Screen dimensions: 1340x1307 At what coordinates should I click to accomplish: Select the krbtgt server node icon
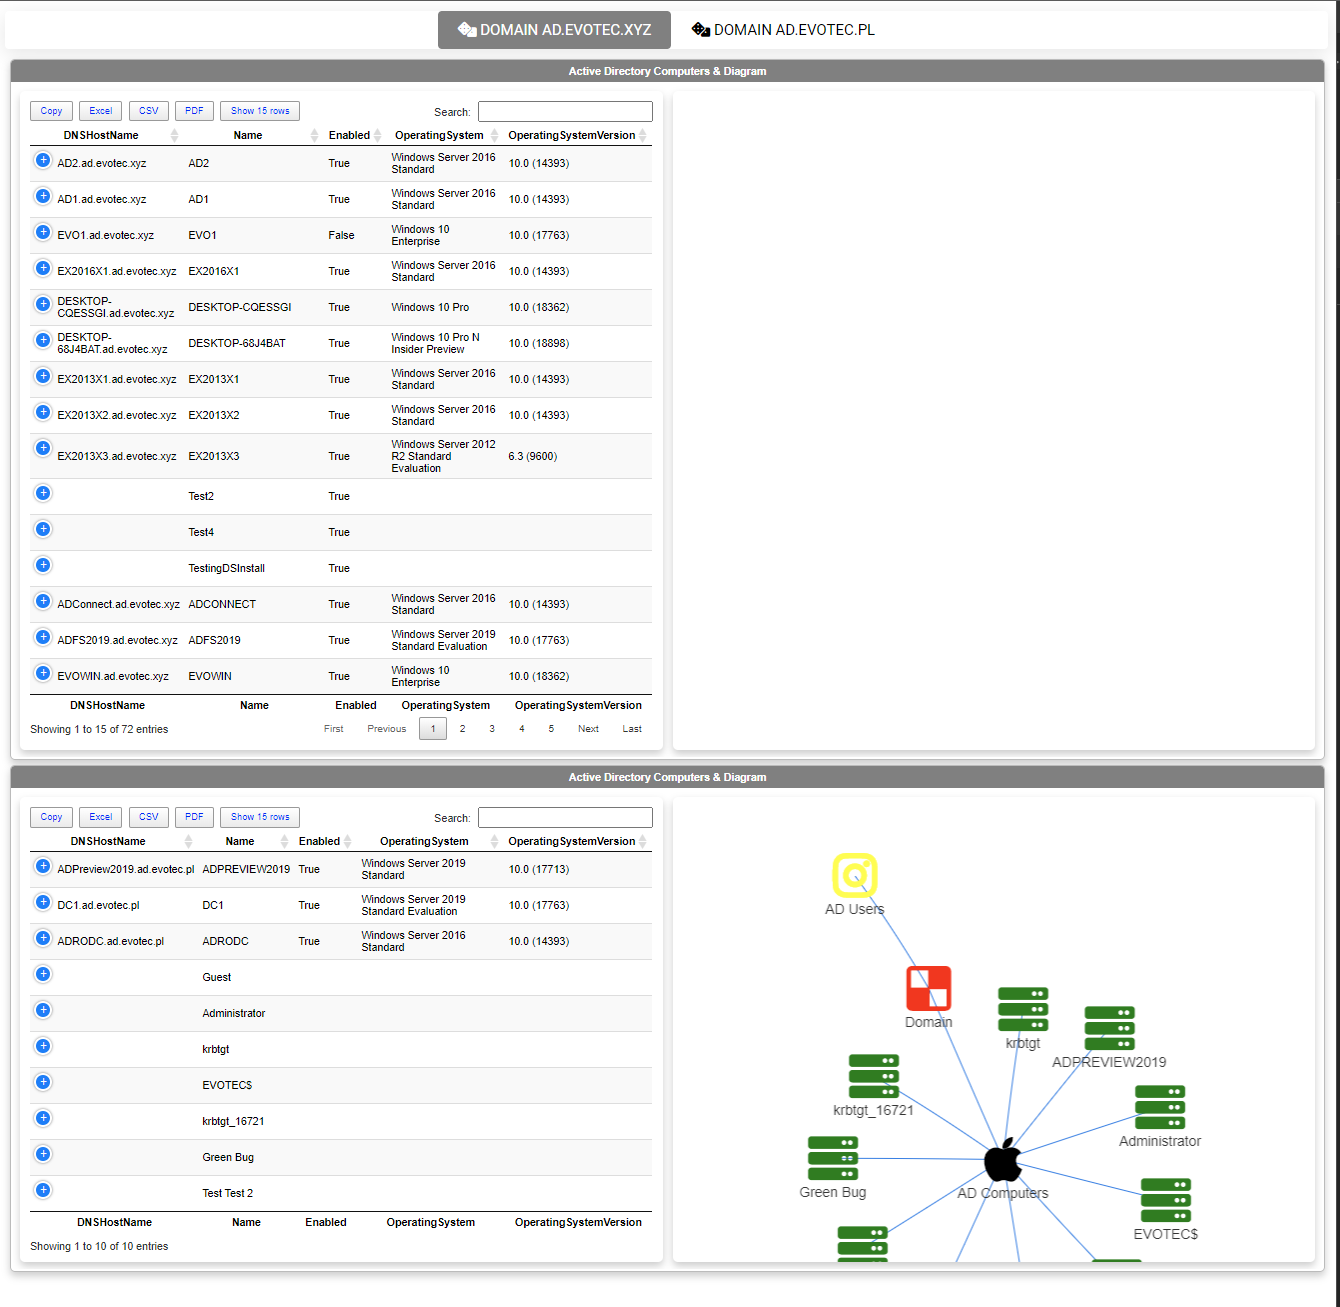[x=1022, y=1010]
